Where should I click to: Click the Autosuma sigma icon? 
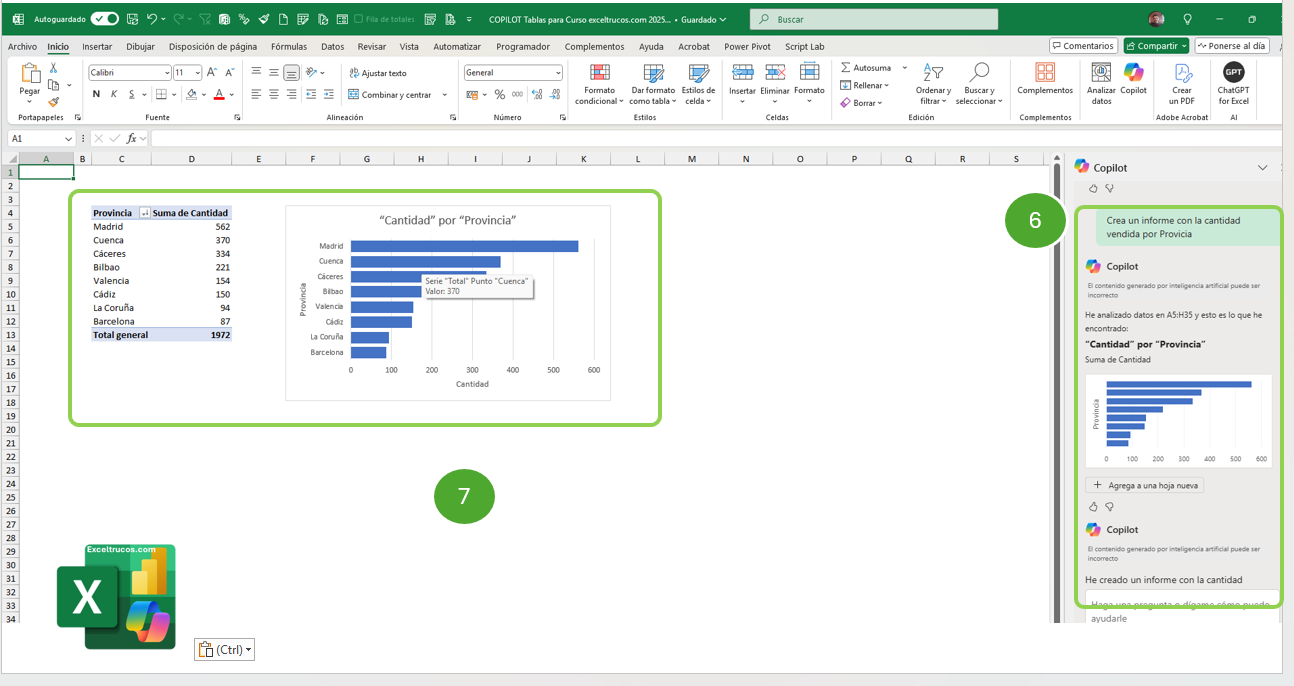[x=846, y=68]
